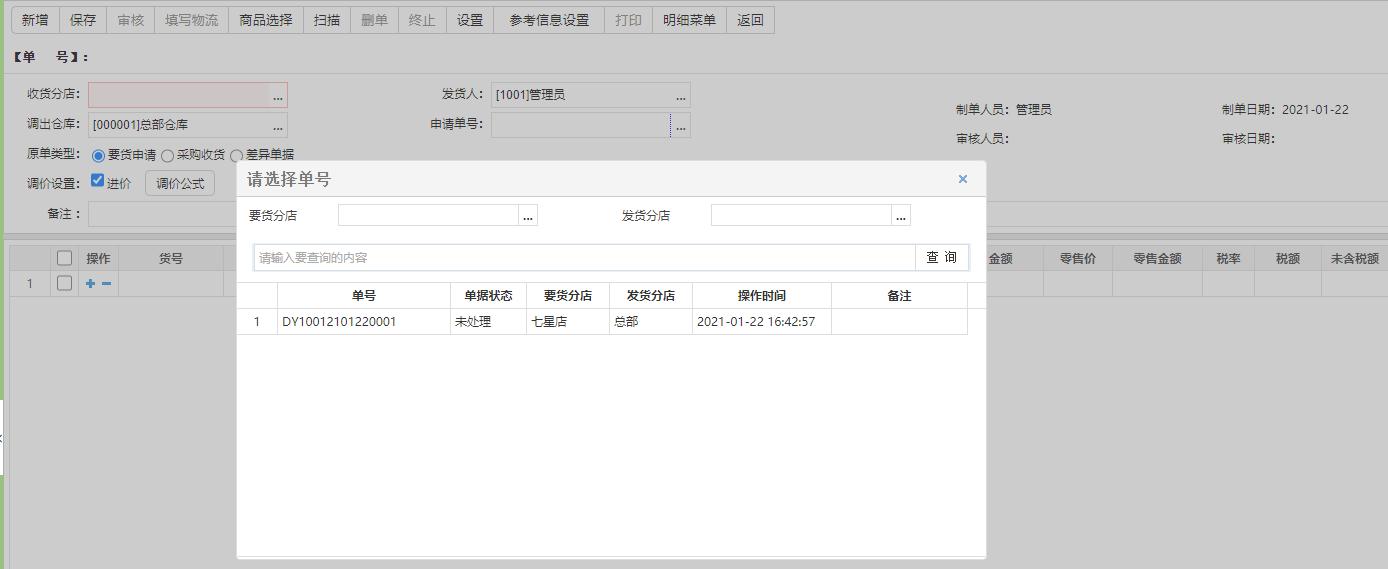The width and height of the screenshot is (1388, 569).
Task: Click the 备注 column header in dialog
Action: point(899,296)
